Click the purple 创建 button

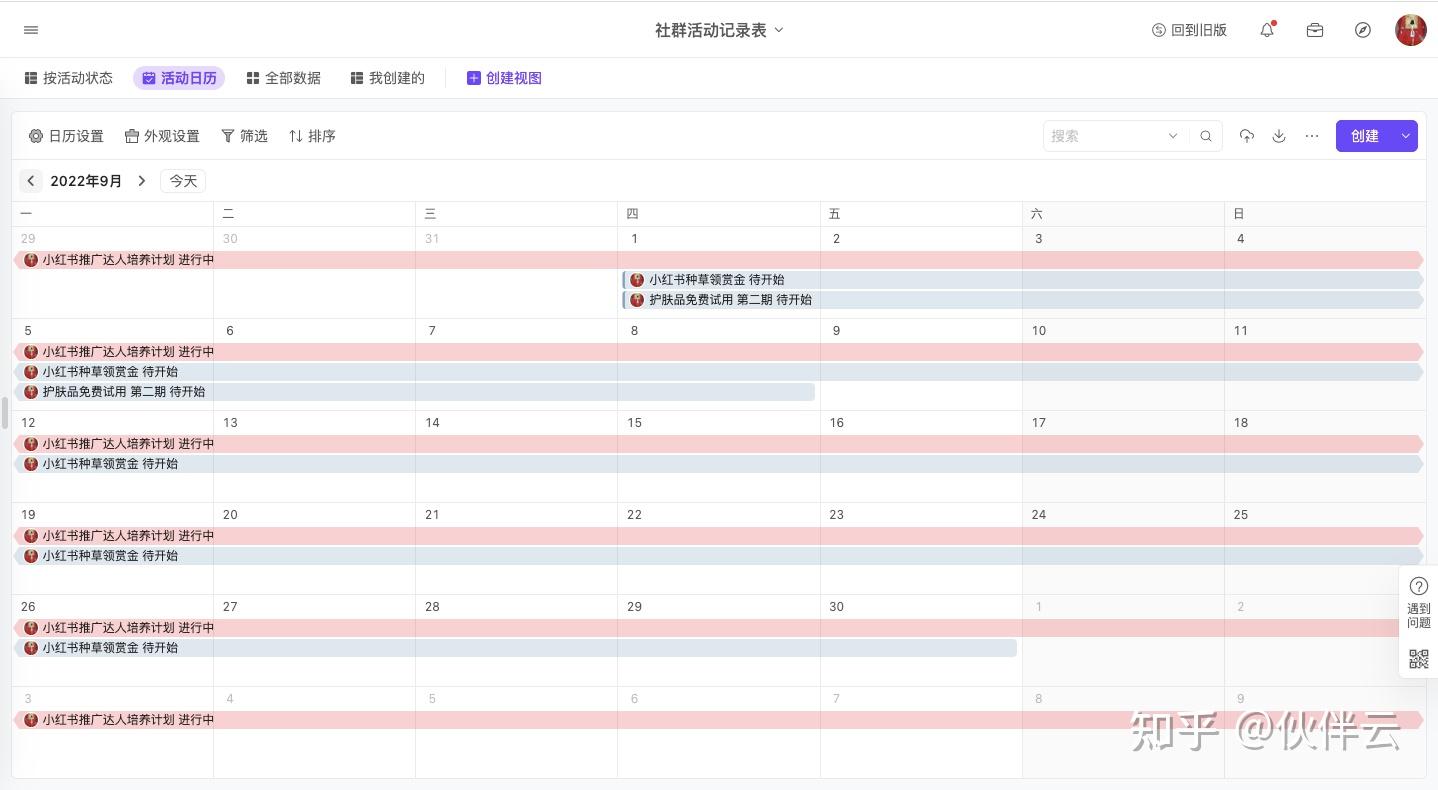(x=1365, y=136)
